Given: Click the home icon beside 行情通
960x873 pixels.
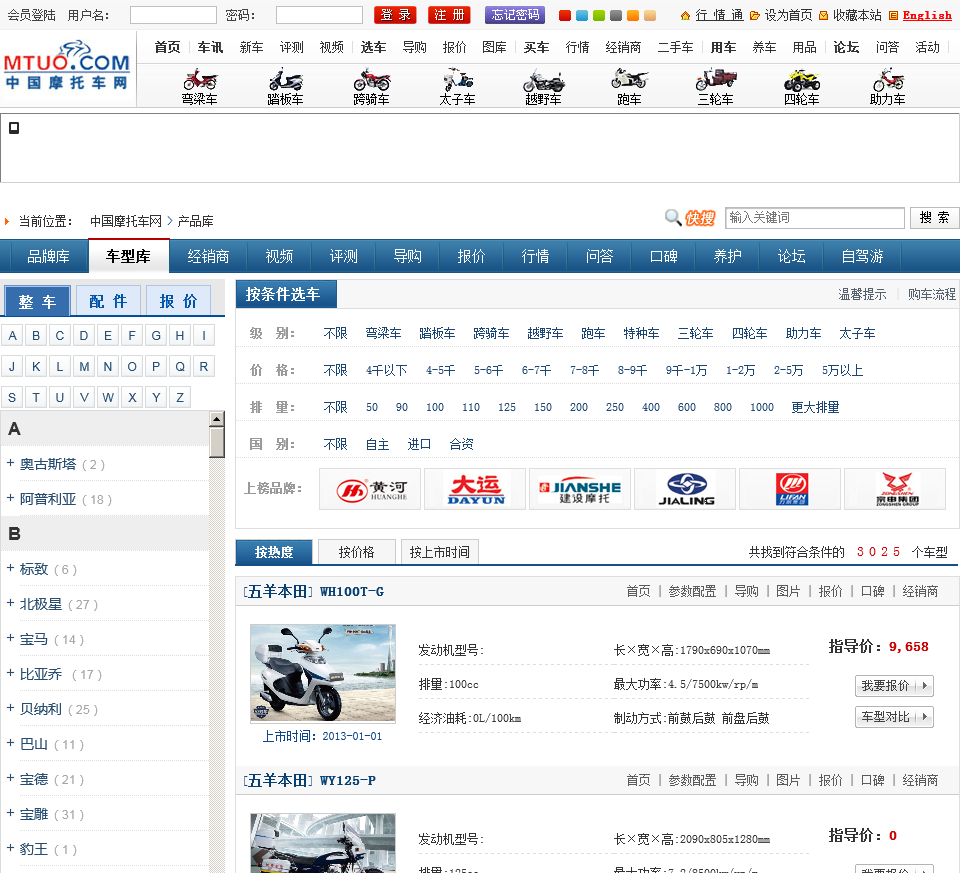Looking at the screenshot, I should 685,15.
